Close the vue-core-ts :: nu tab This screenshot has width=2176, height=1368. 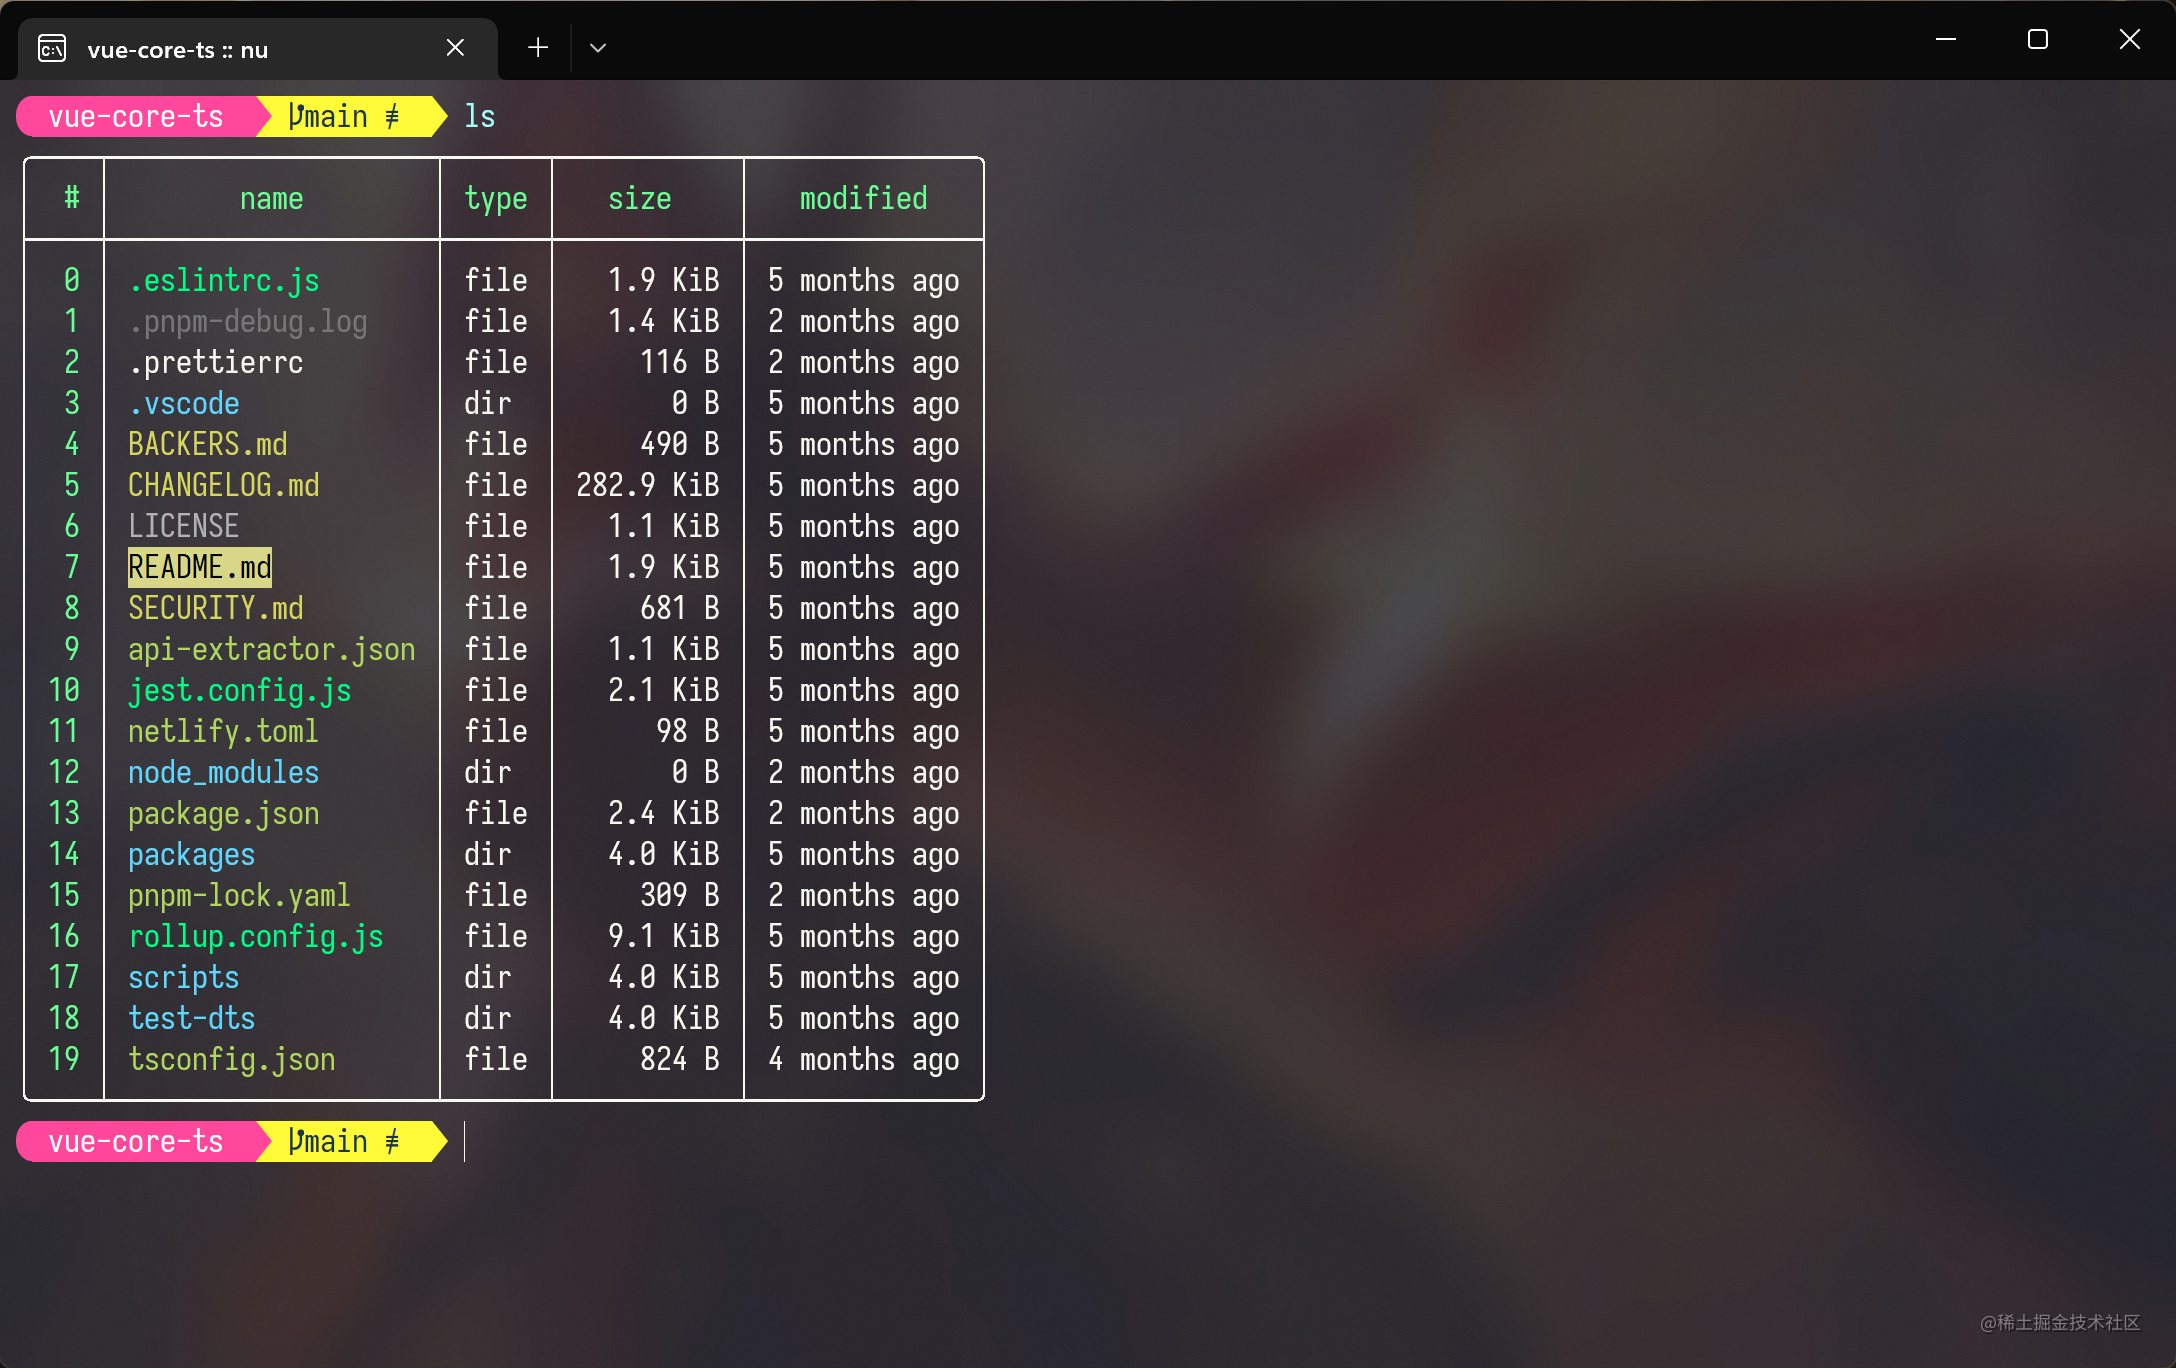coord(455,48)
